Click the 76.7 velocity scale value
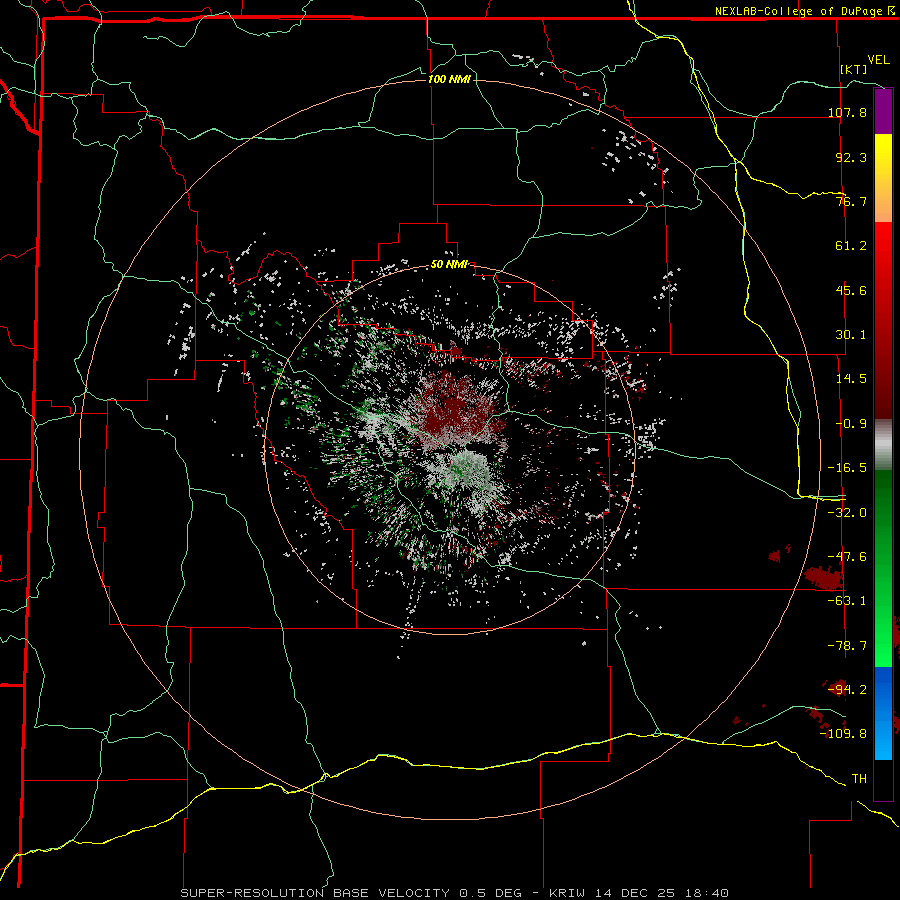 pos(851,201)
